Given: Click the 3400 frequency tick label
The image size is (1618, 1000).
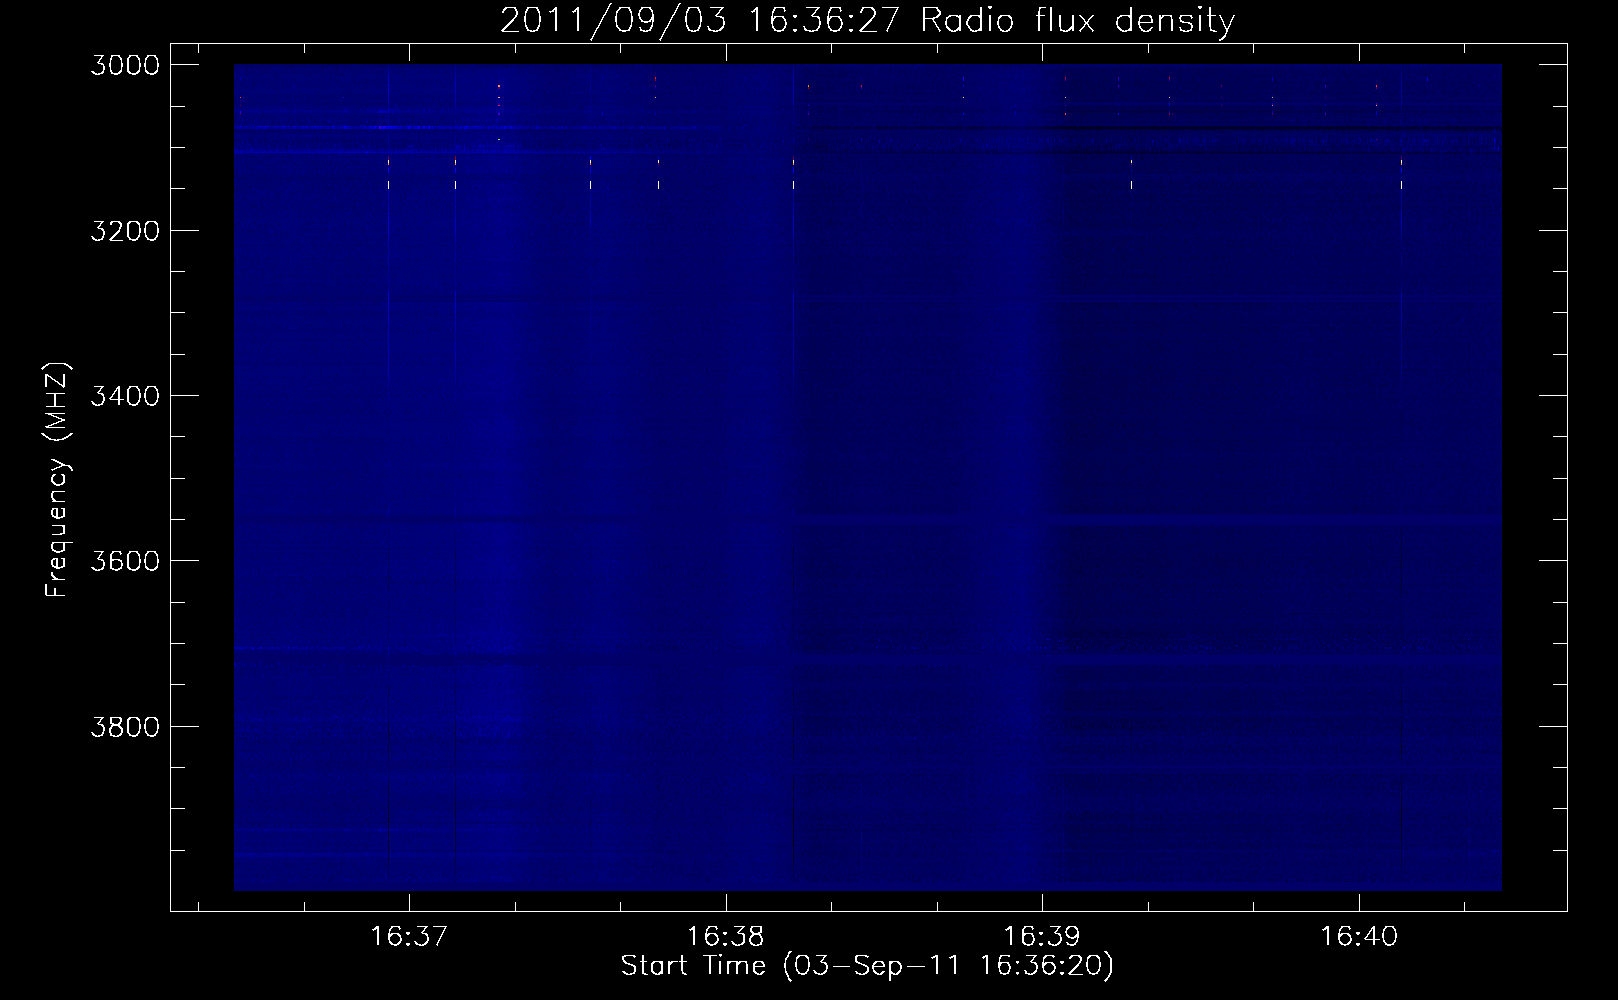Looking at the screenshot, I should [x=125, y=396].
